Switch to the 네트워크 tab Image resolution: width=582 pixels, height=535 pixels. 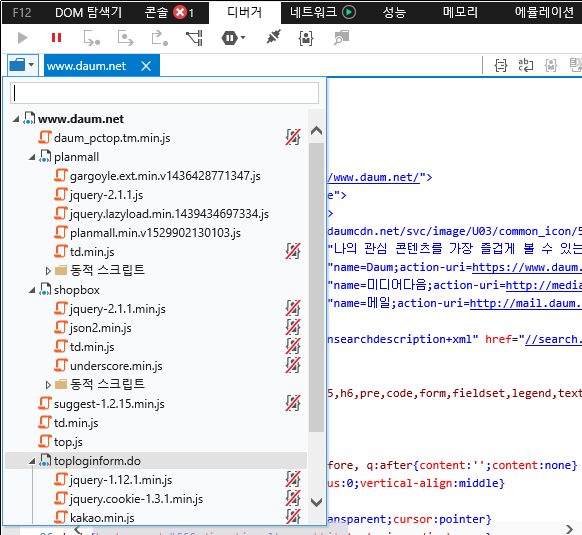pos(323,12)
